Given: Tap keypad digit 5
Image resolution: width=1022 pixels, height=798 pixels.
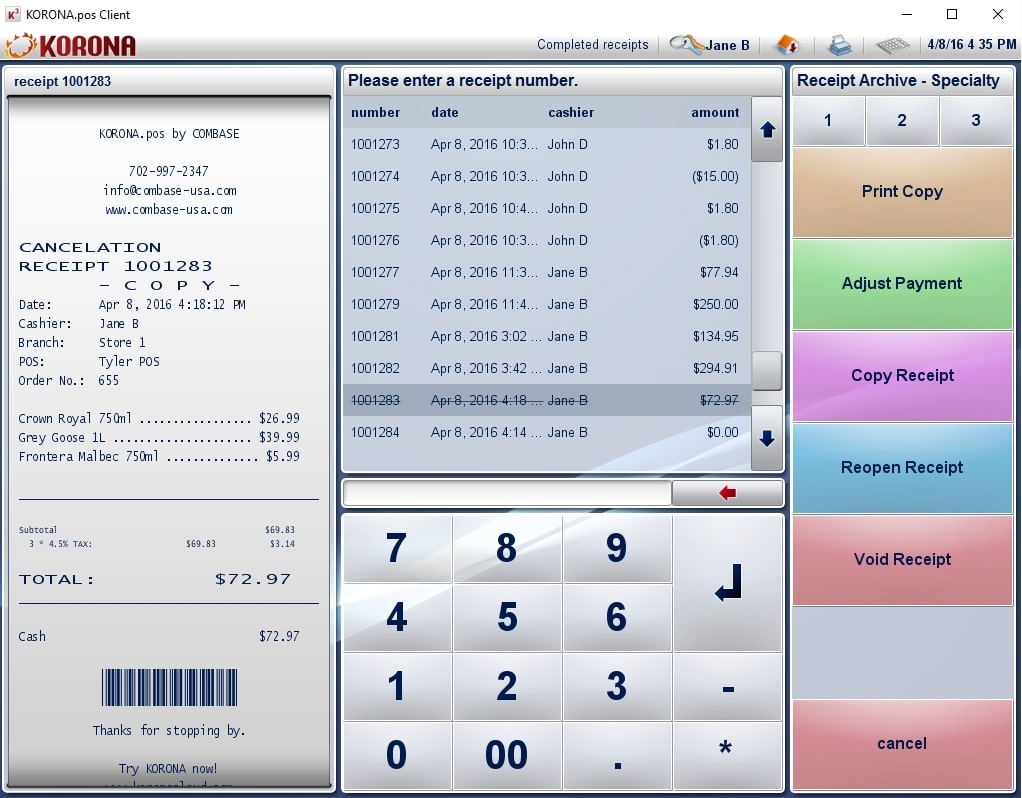Looking at the screenshot, I should [506, 617].
